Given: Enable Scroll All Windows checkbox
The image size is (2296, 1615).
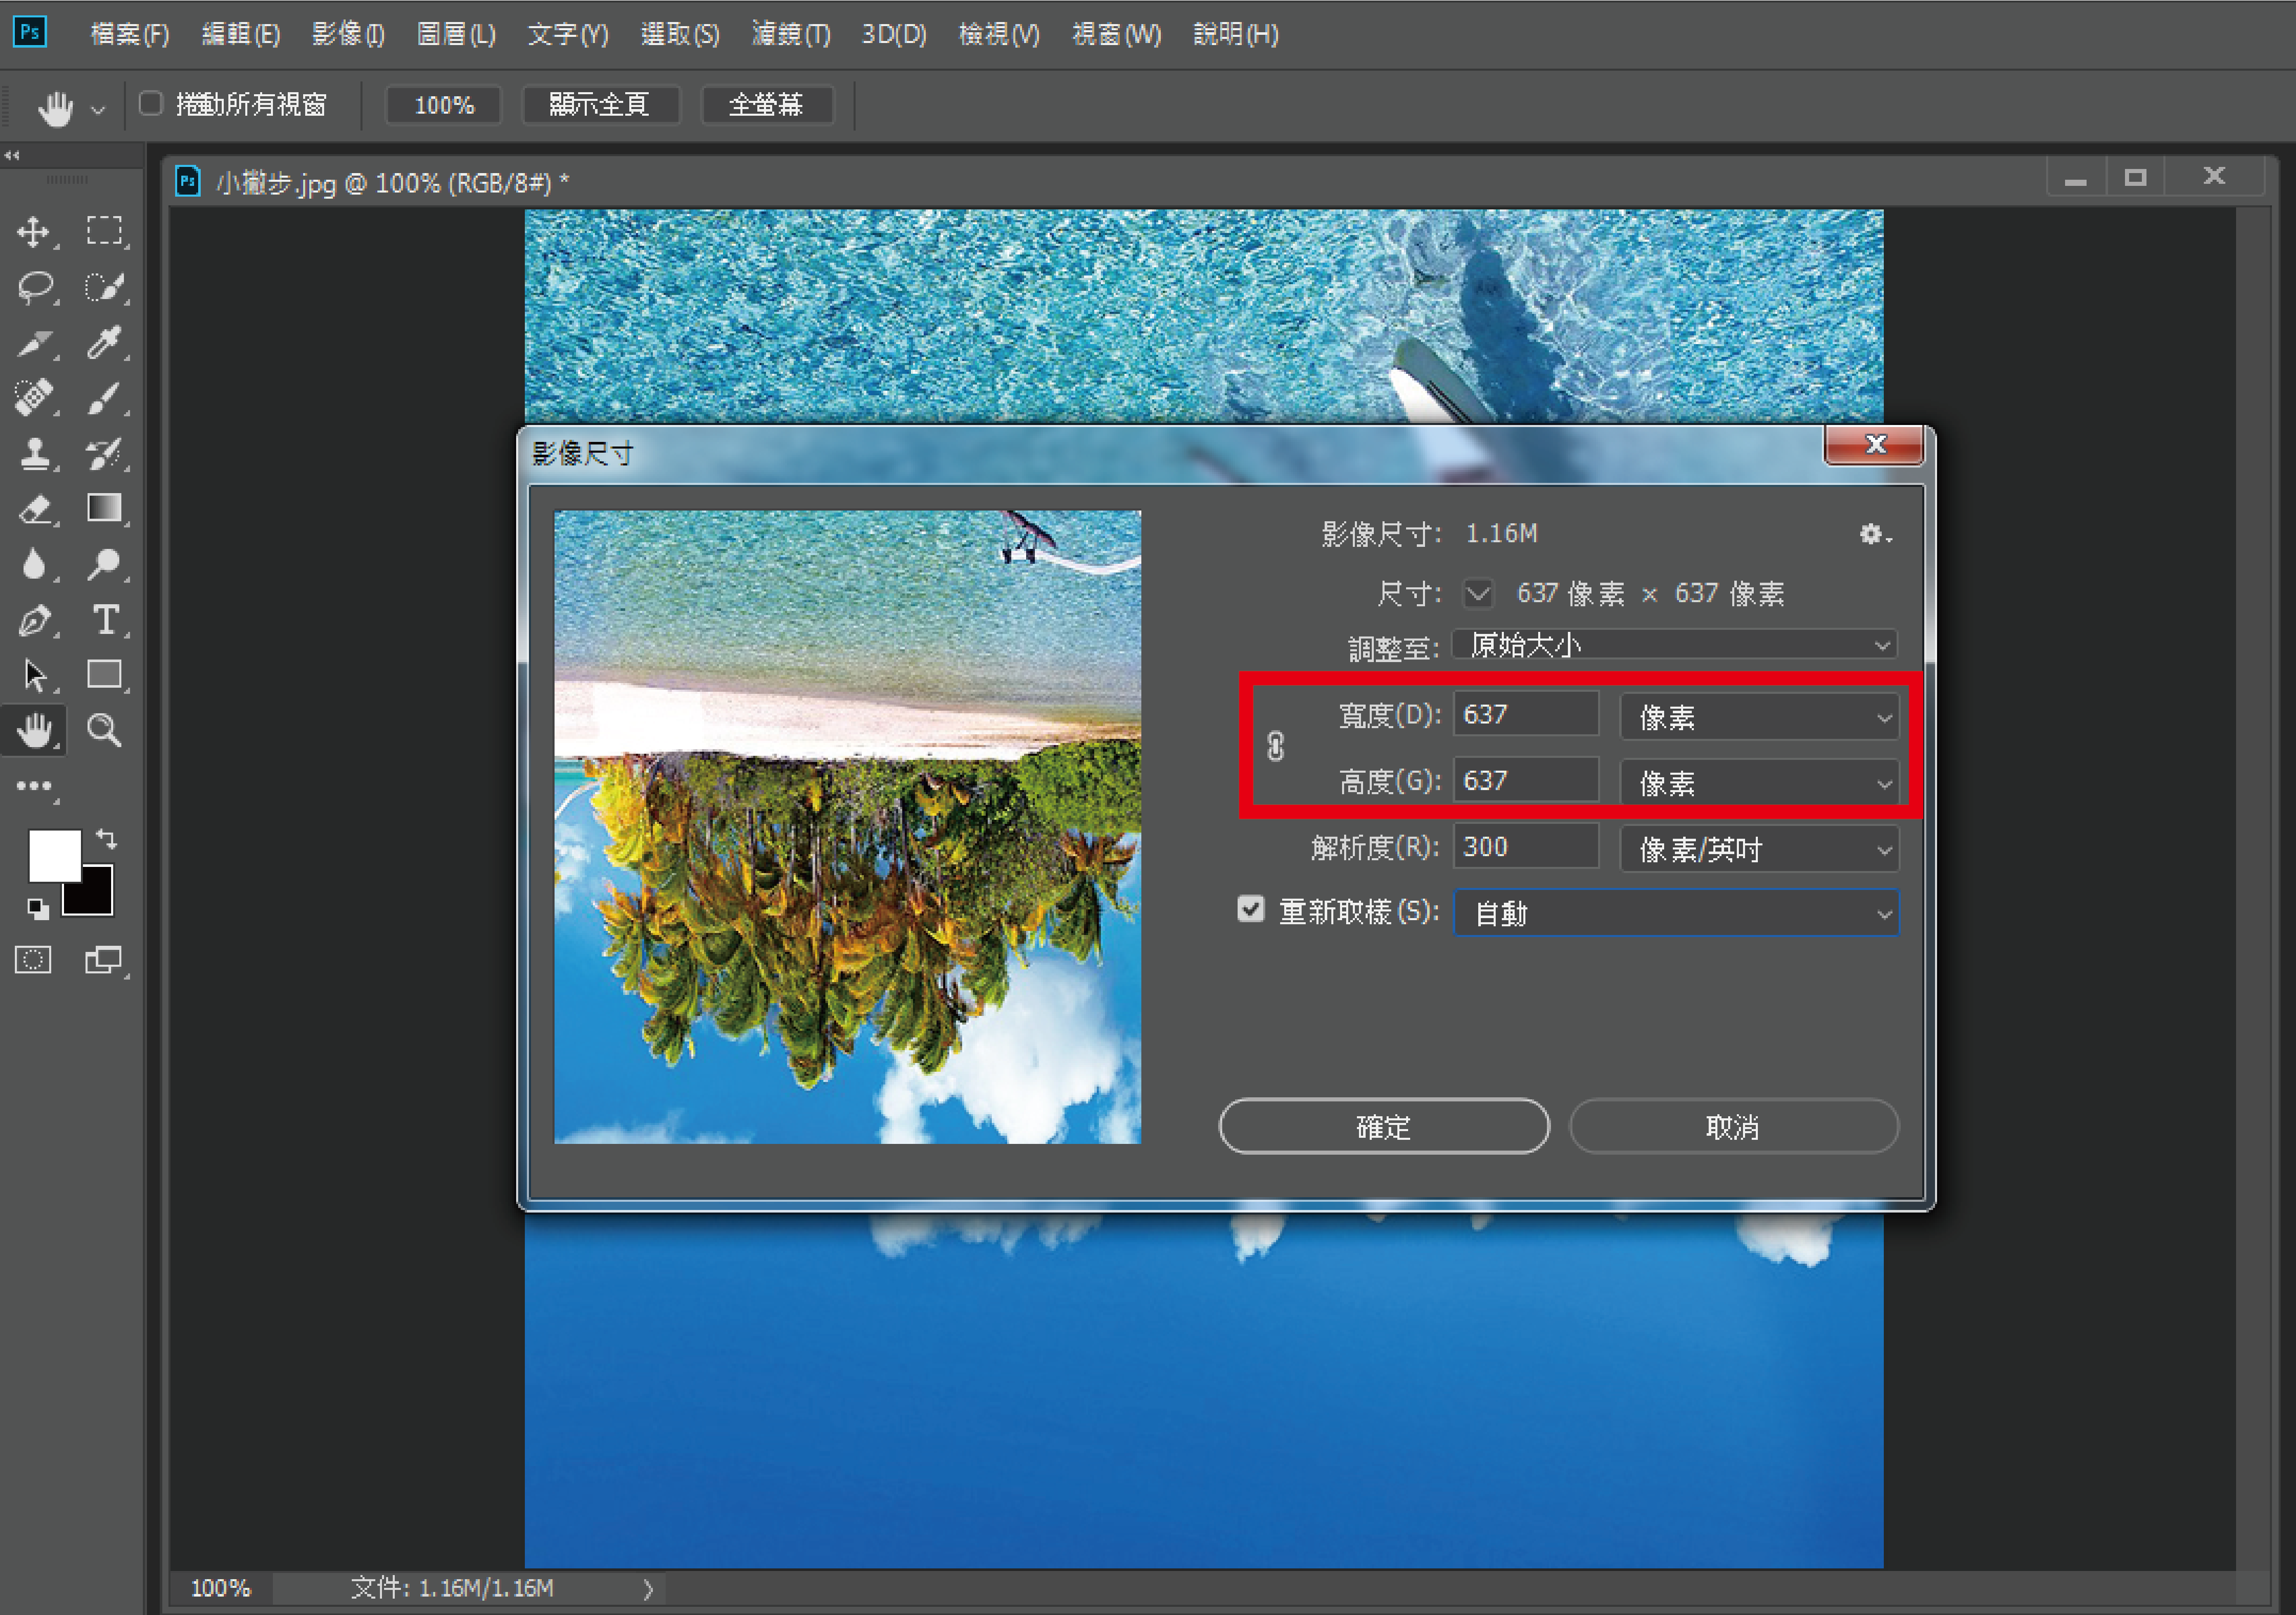Looking at the screenshot, I should coord(151,103).
